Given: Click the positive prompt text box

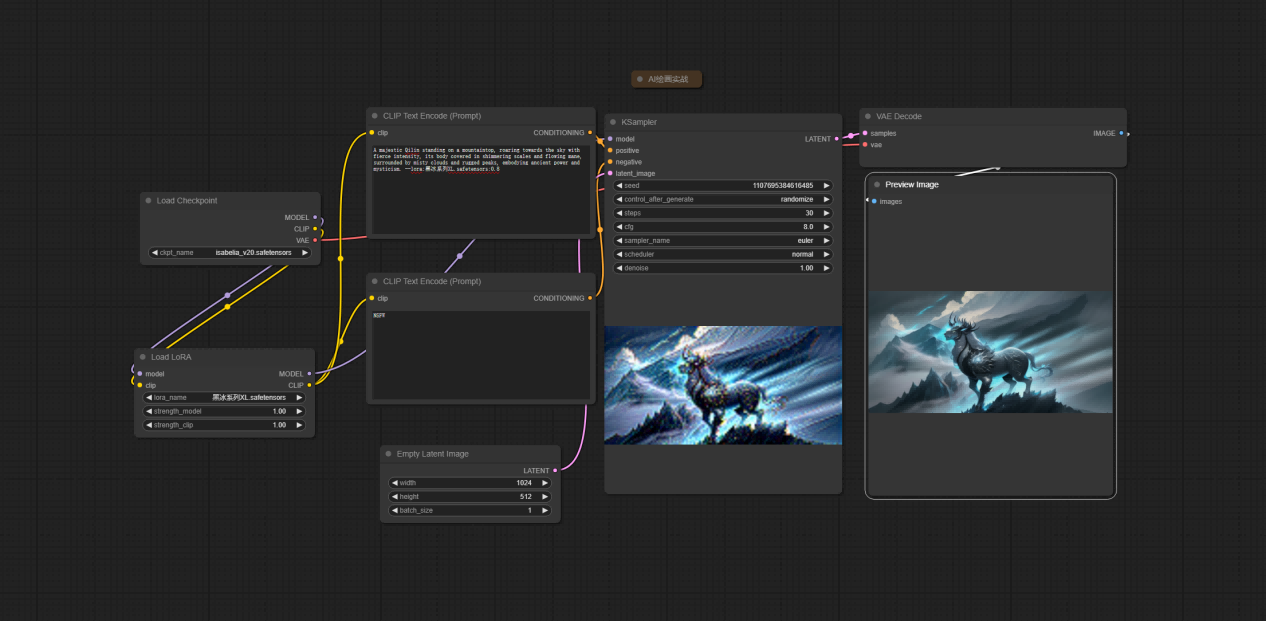Looking at the screenshot, I should point(480,189).
